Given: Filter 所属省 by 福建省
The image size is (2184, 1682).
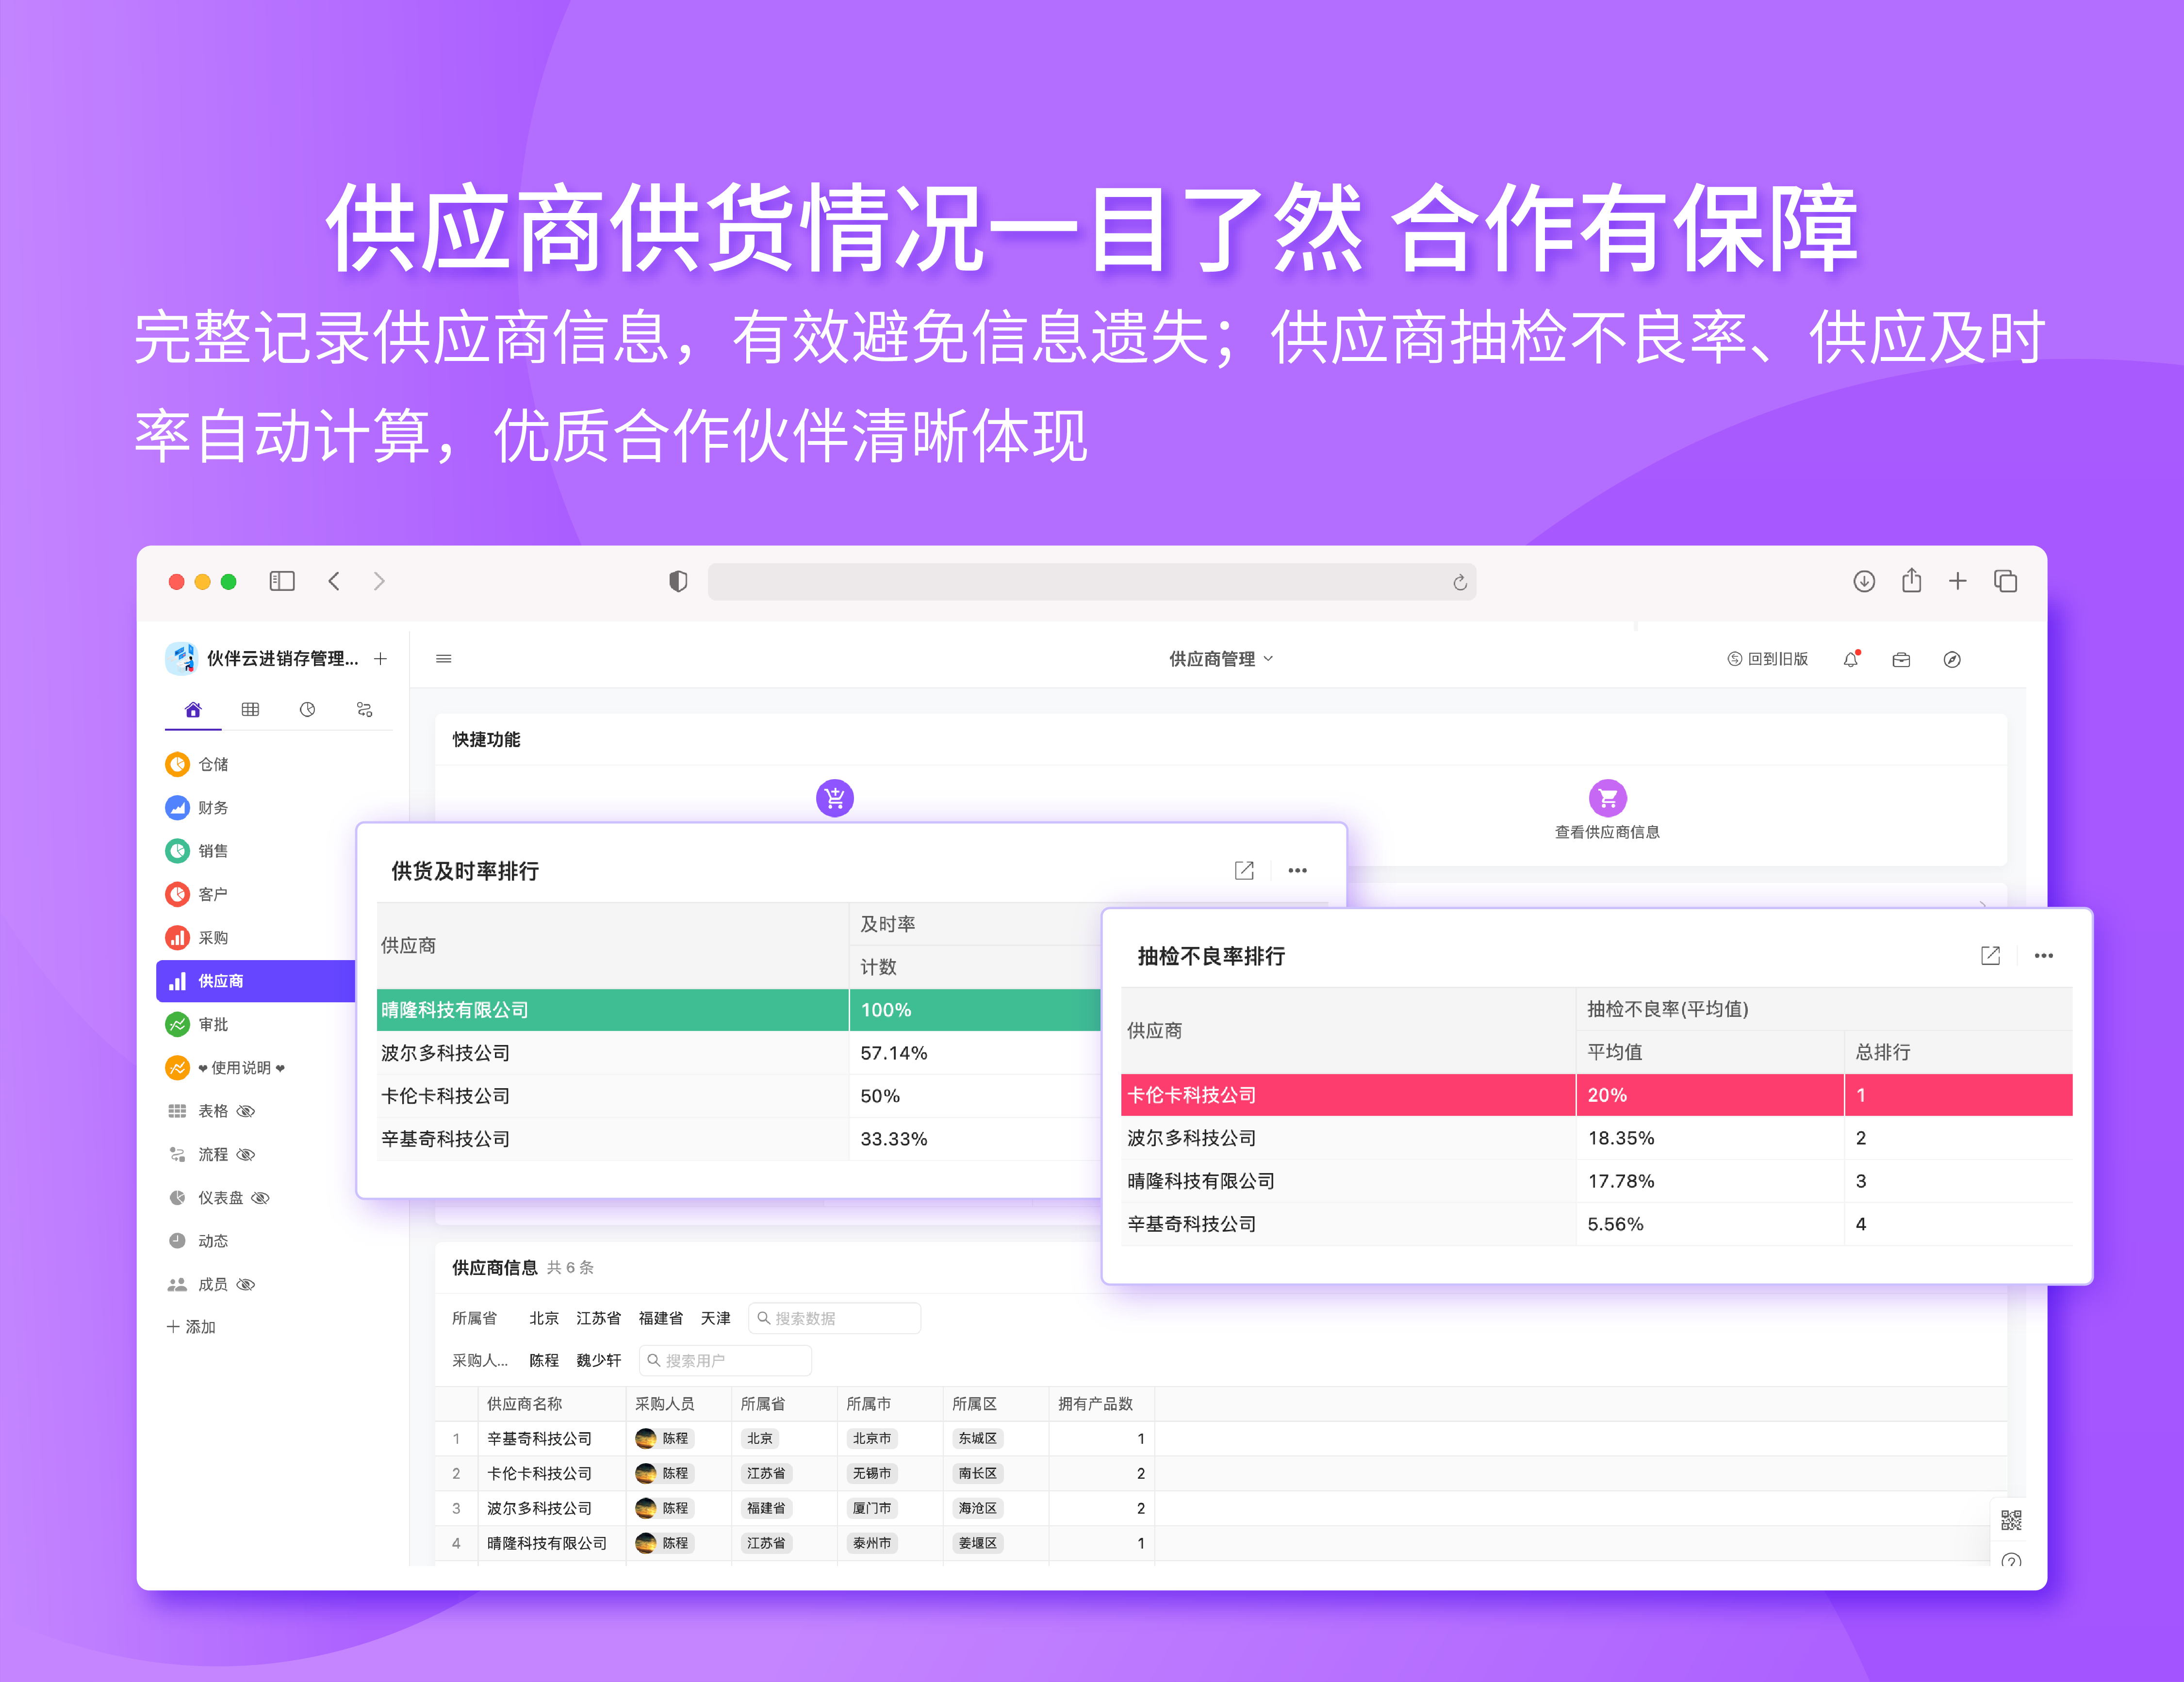Looking at the screenshot, I should click(x=660, y=1318).
